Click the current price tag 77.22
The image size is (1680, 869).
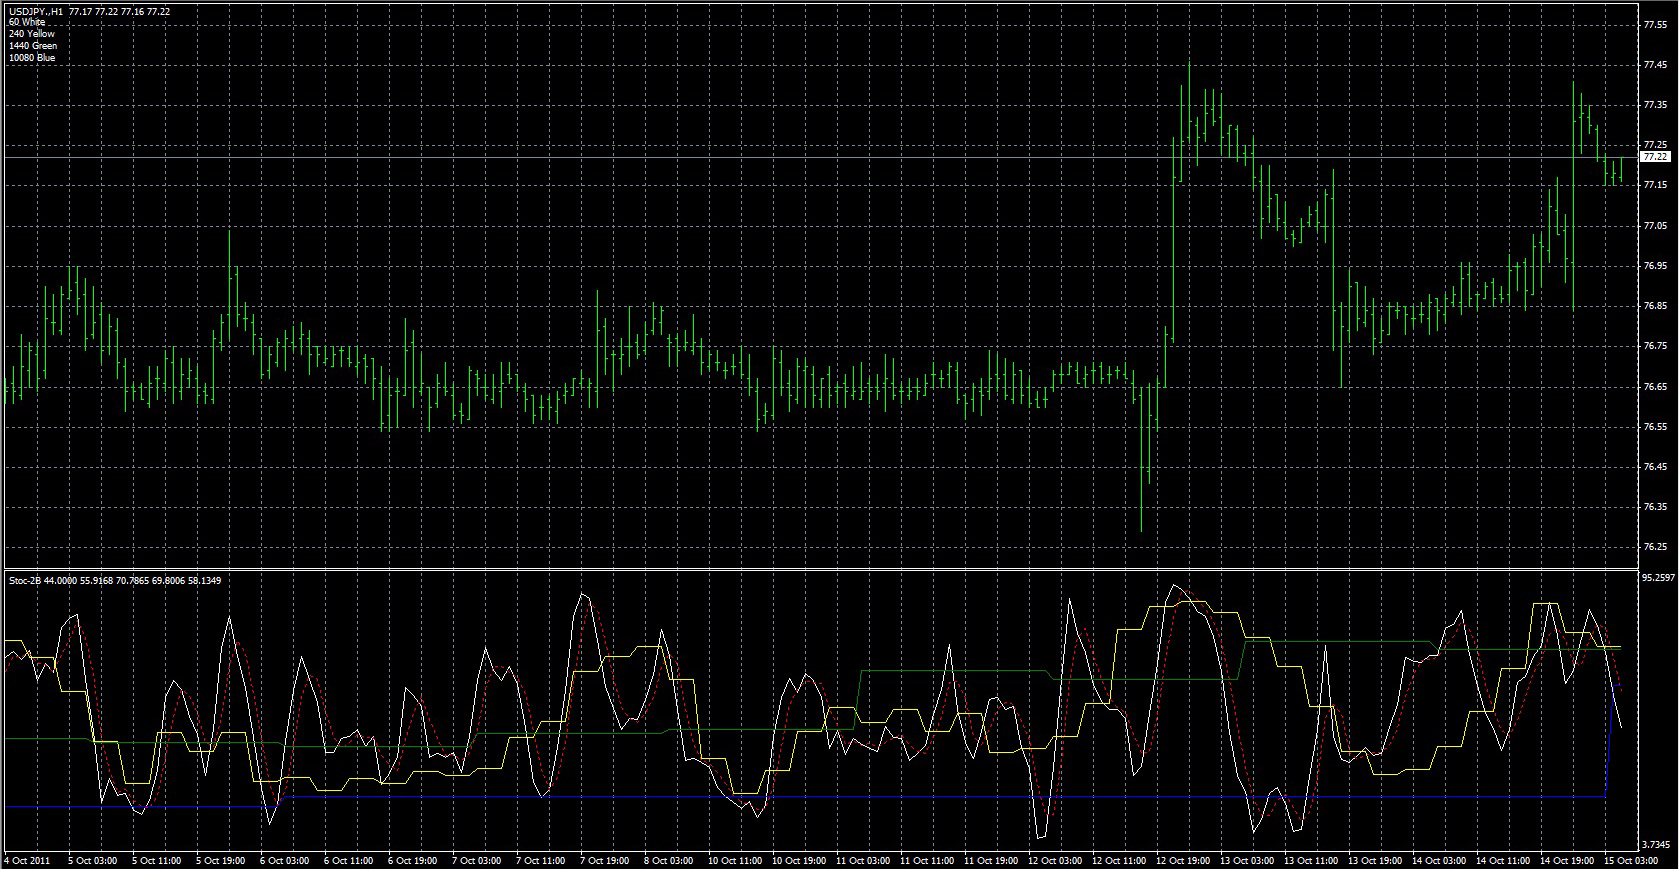(x=1655, y=157)
